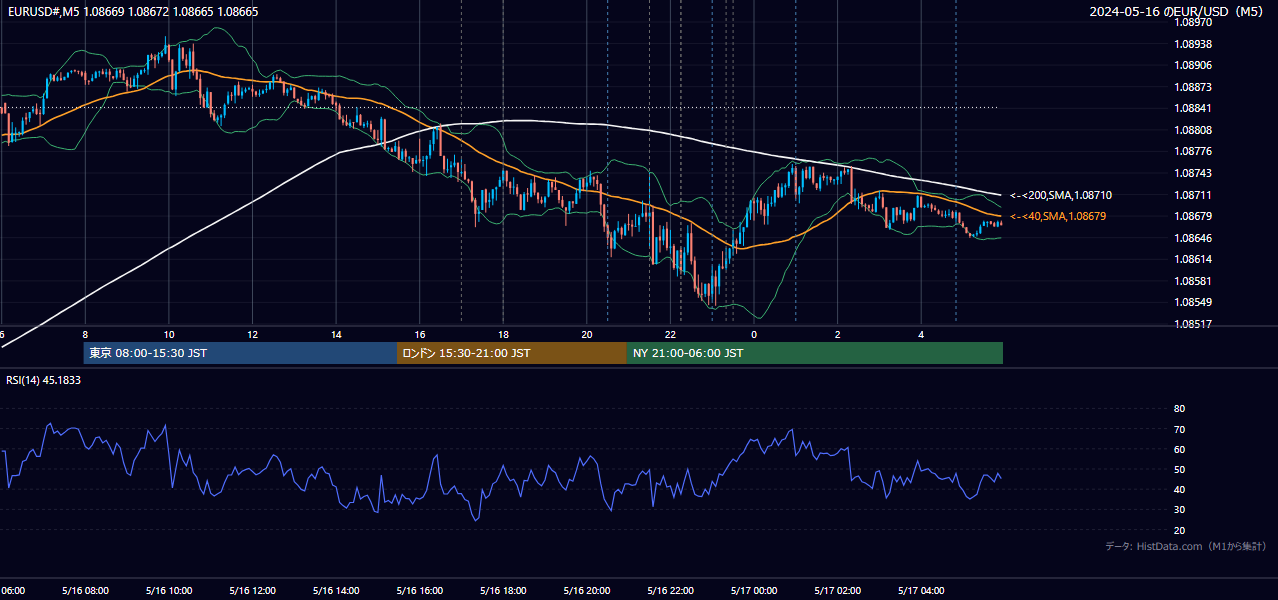Click the Tokyo 08:00-15:30 JST session bar
Image resolution: width=1278 pixels, height=600 pixels.
240,353
